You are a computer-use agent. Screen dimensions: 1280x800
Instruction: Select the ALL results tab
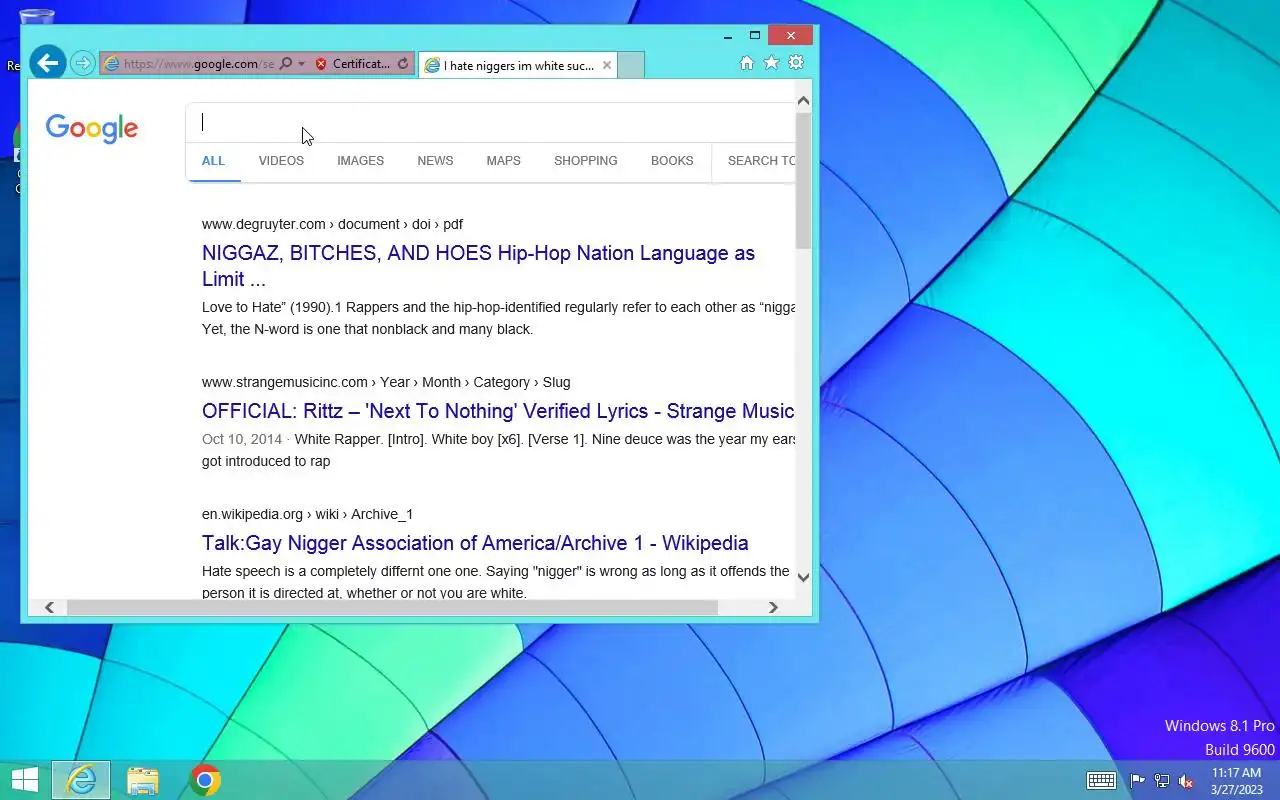pos(213,161)
